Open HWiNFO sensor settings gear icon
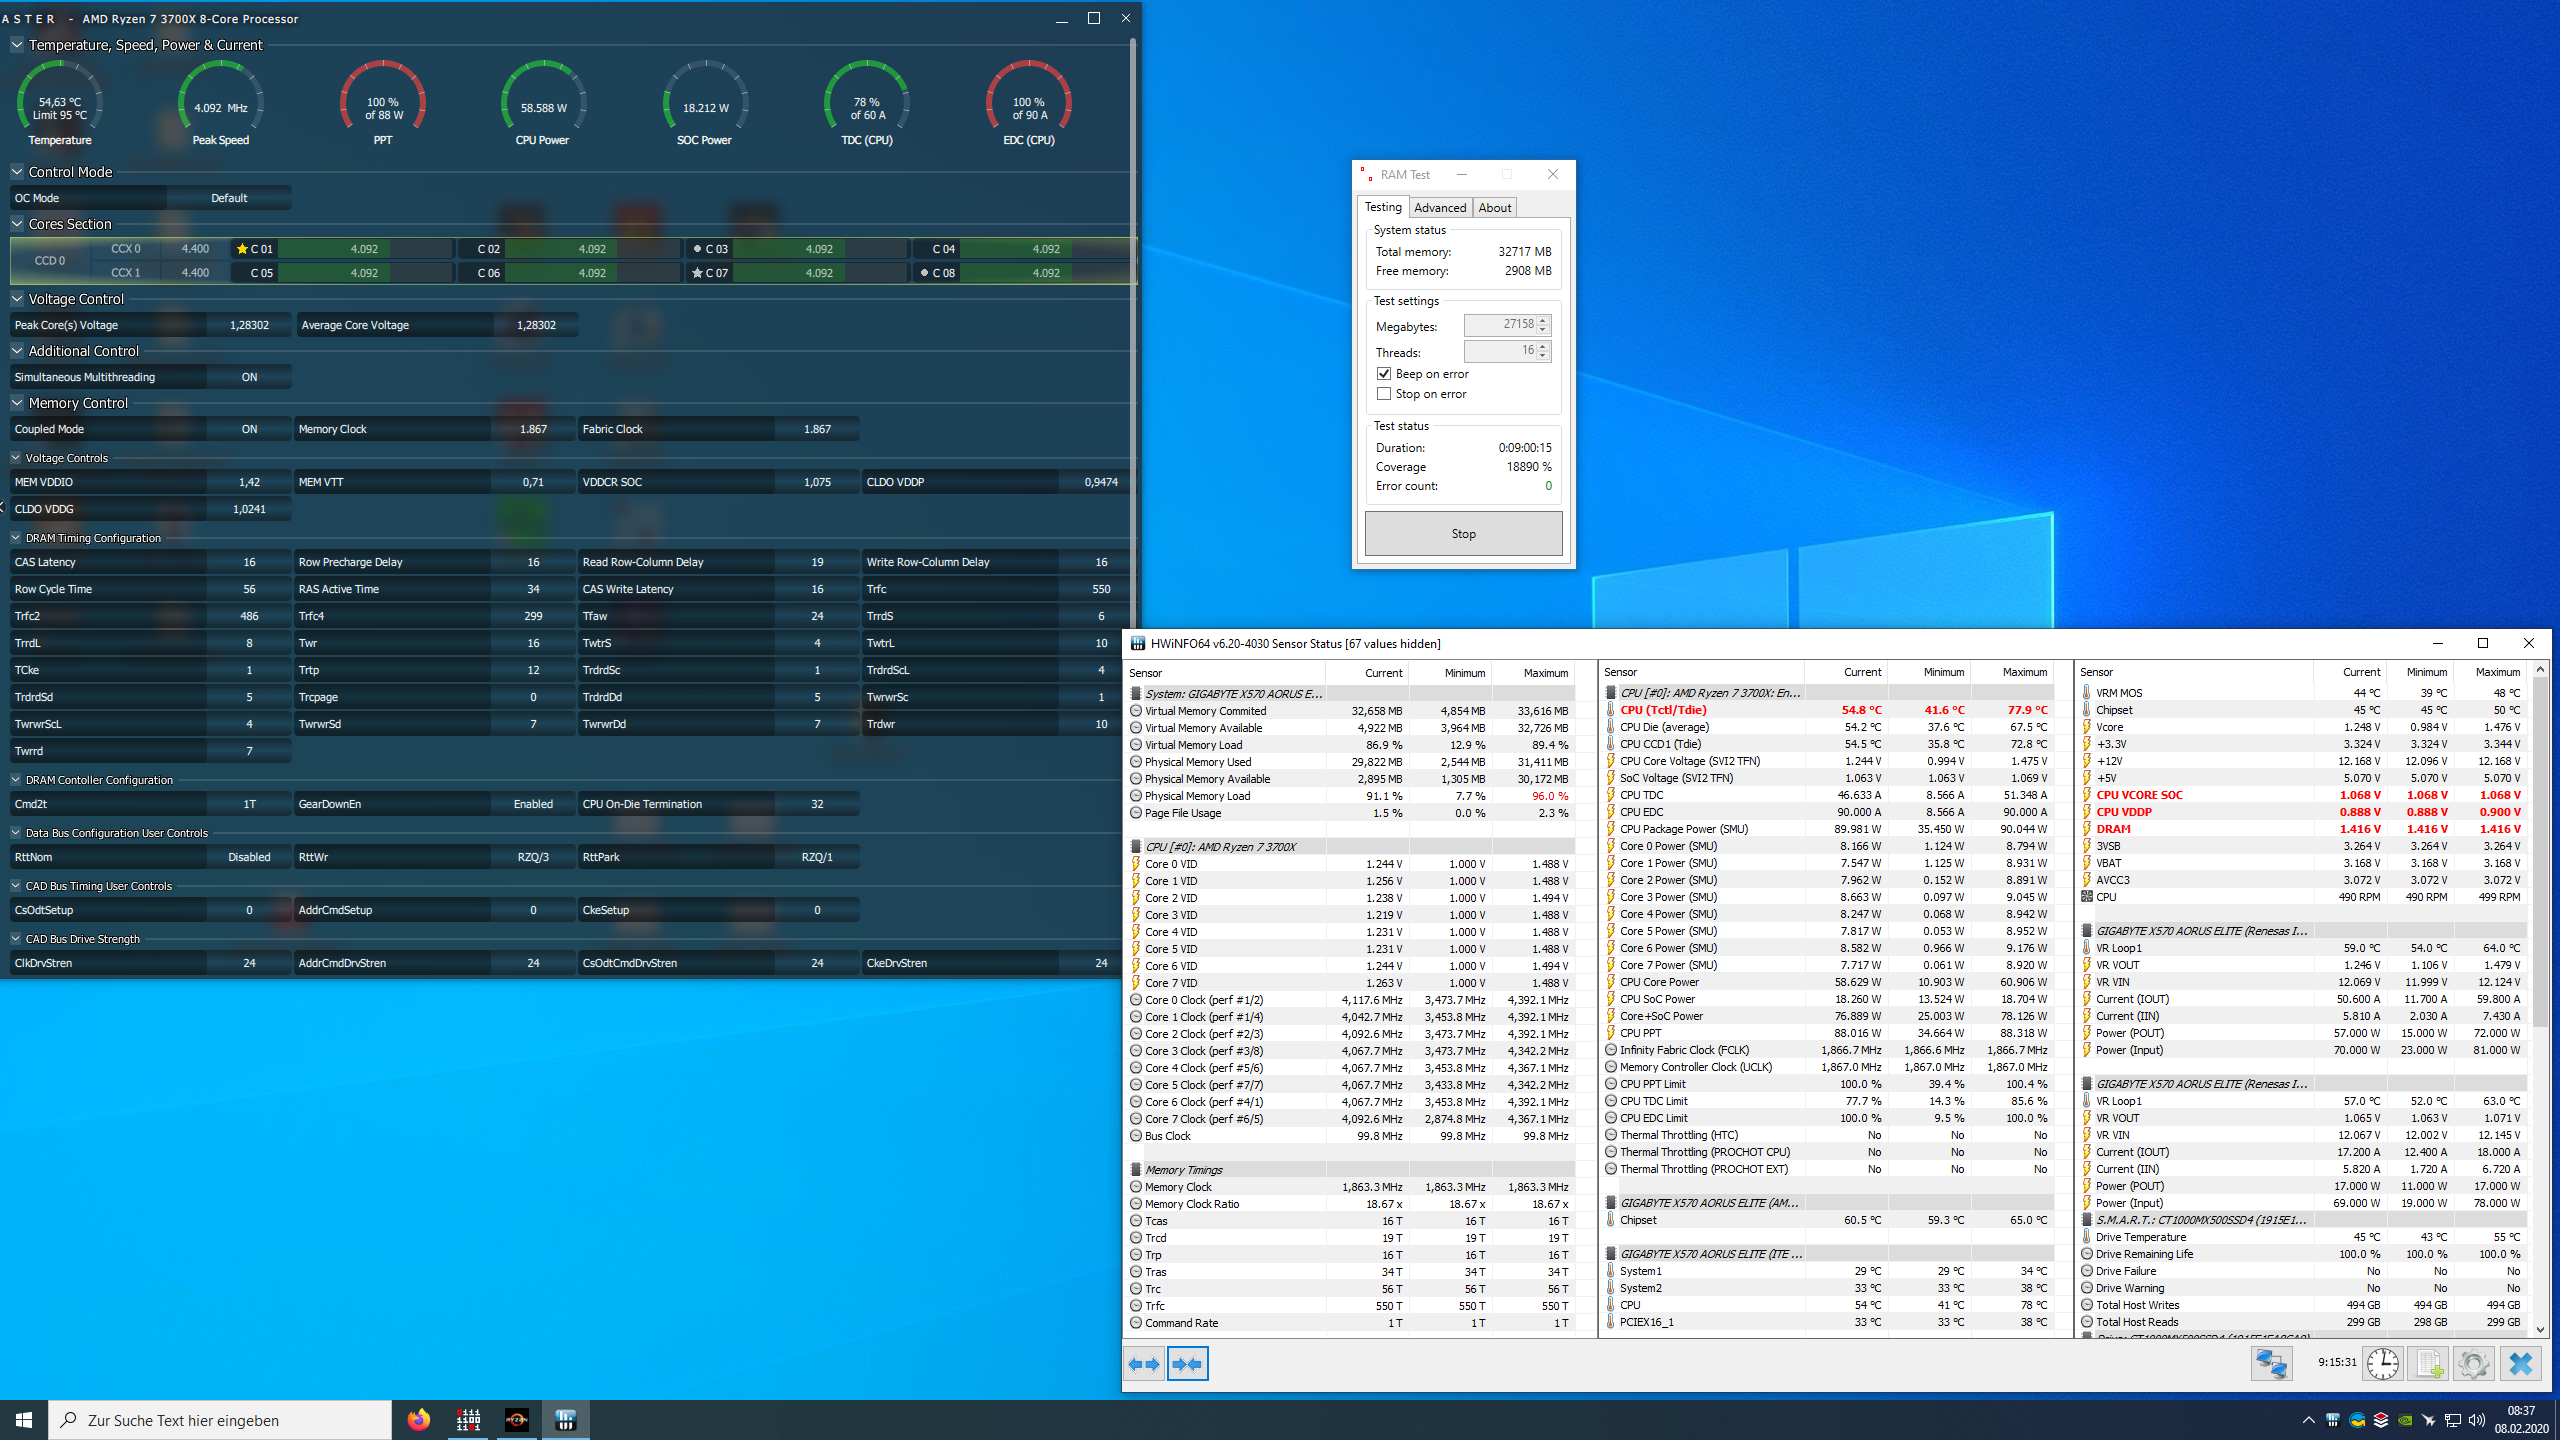Image resolution: width=2560 pixels, height=1440 pixels. 2474,1364
